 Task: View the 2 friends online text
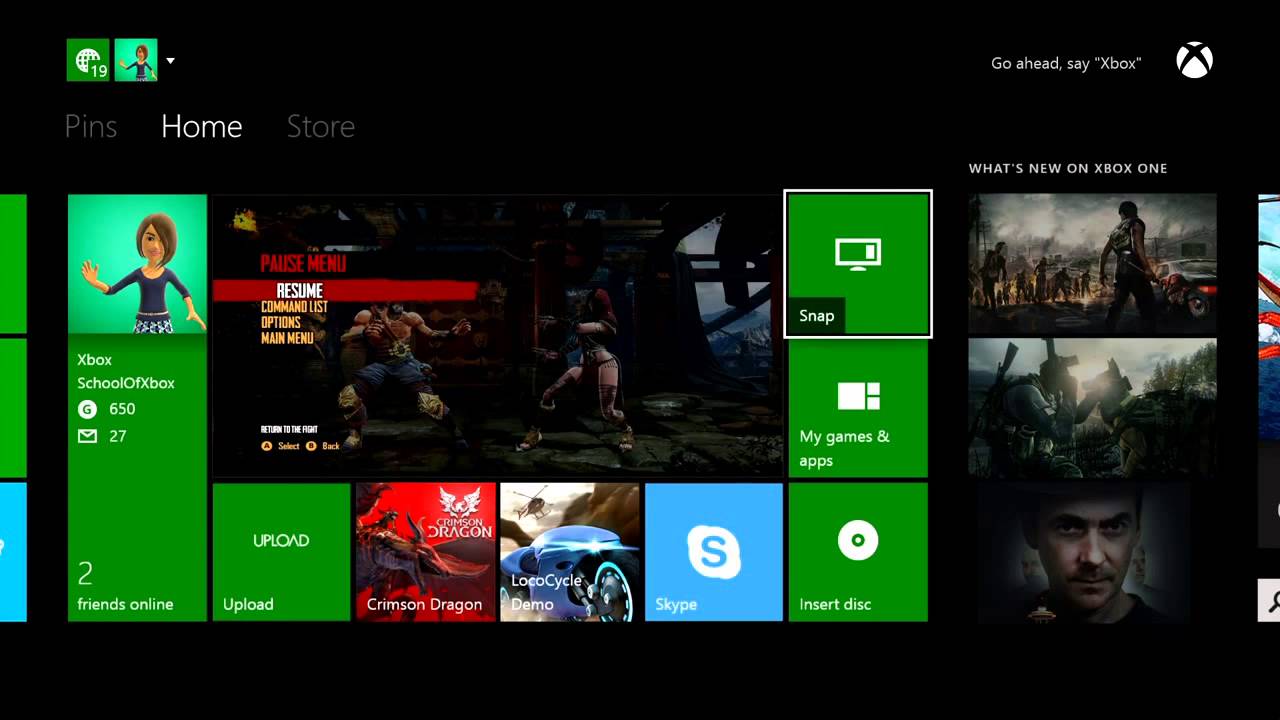(x=125, y=588)
